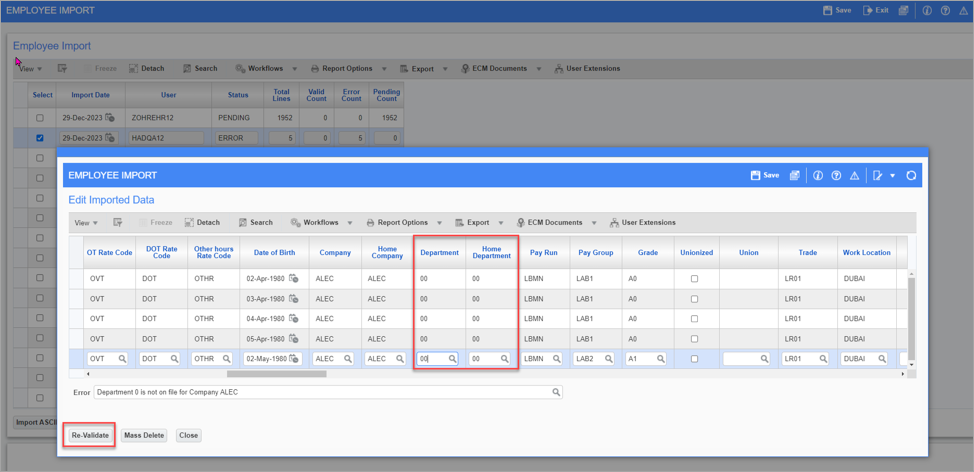This screenshot has width=974, height=472.
Task: Expand Workflows dropdown in popup toolbar
Action: click(x=350, y=222)
